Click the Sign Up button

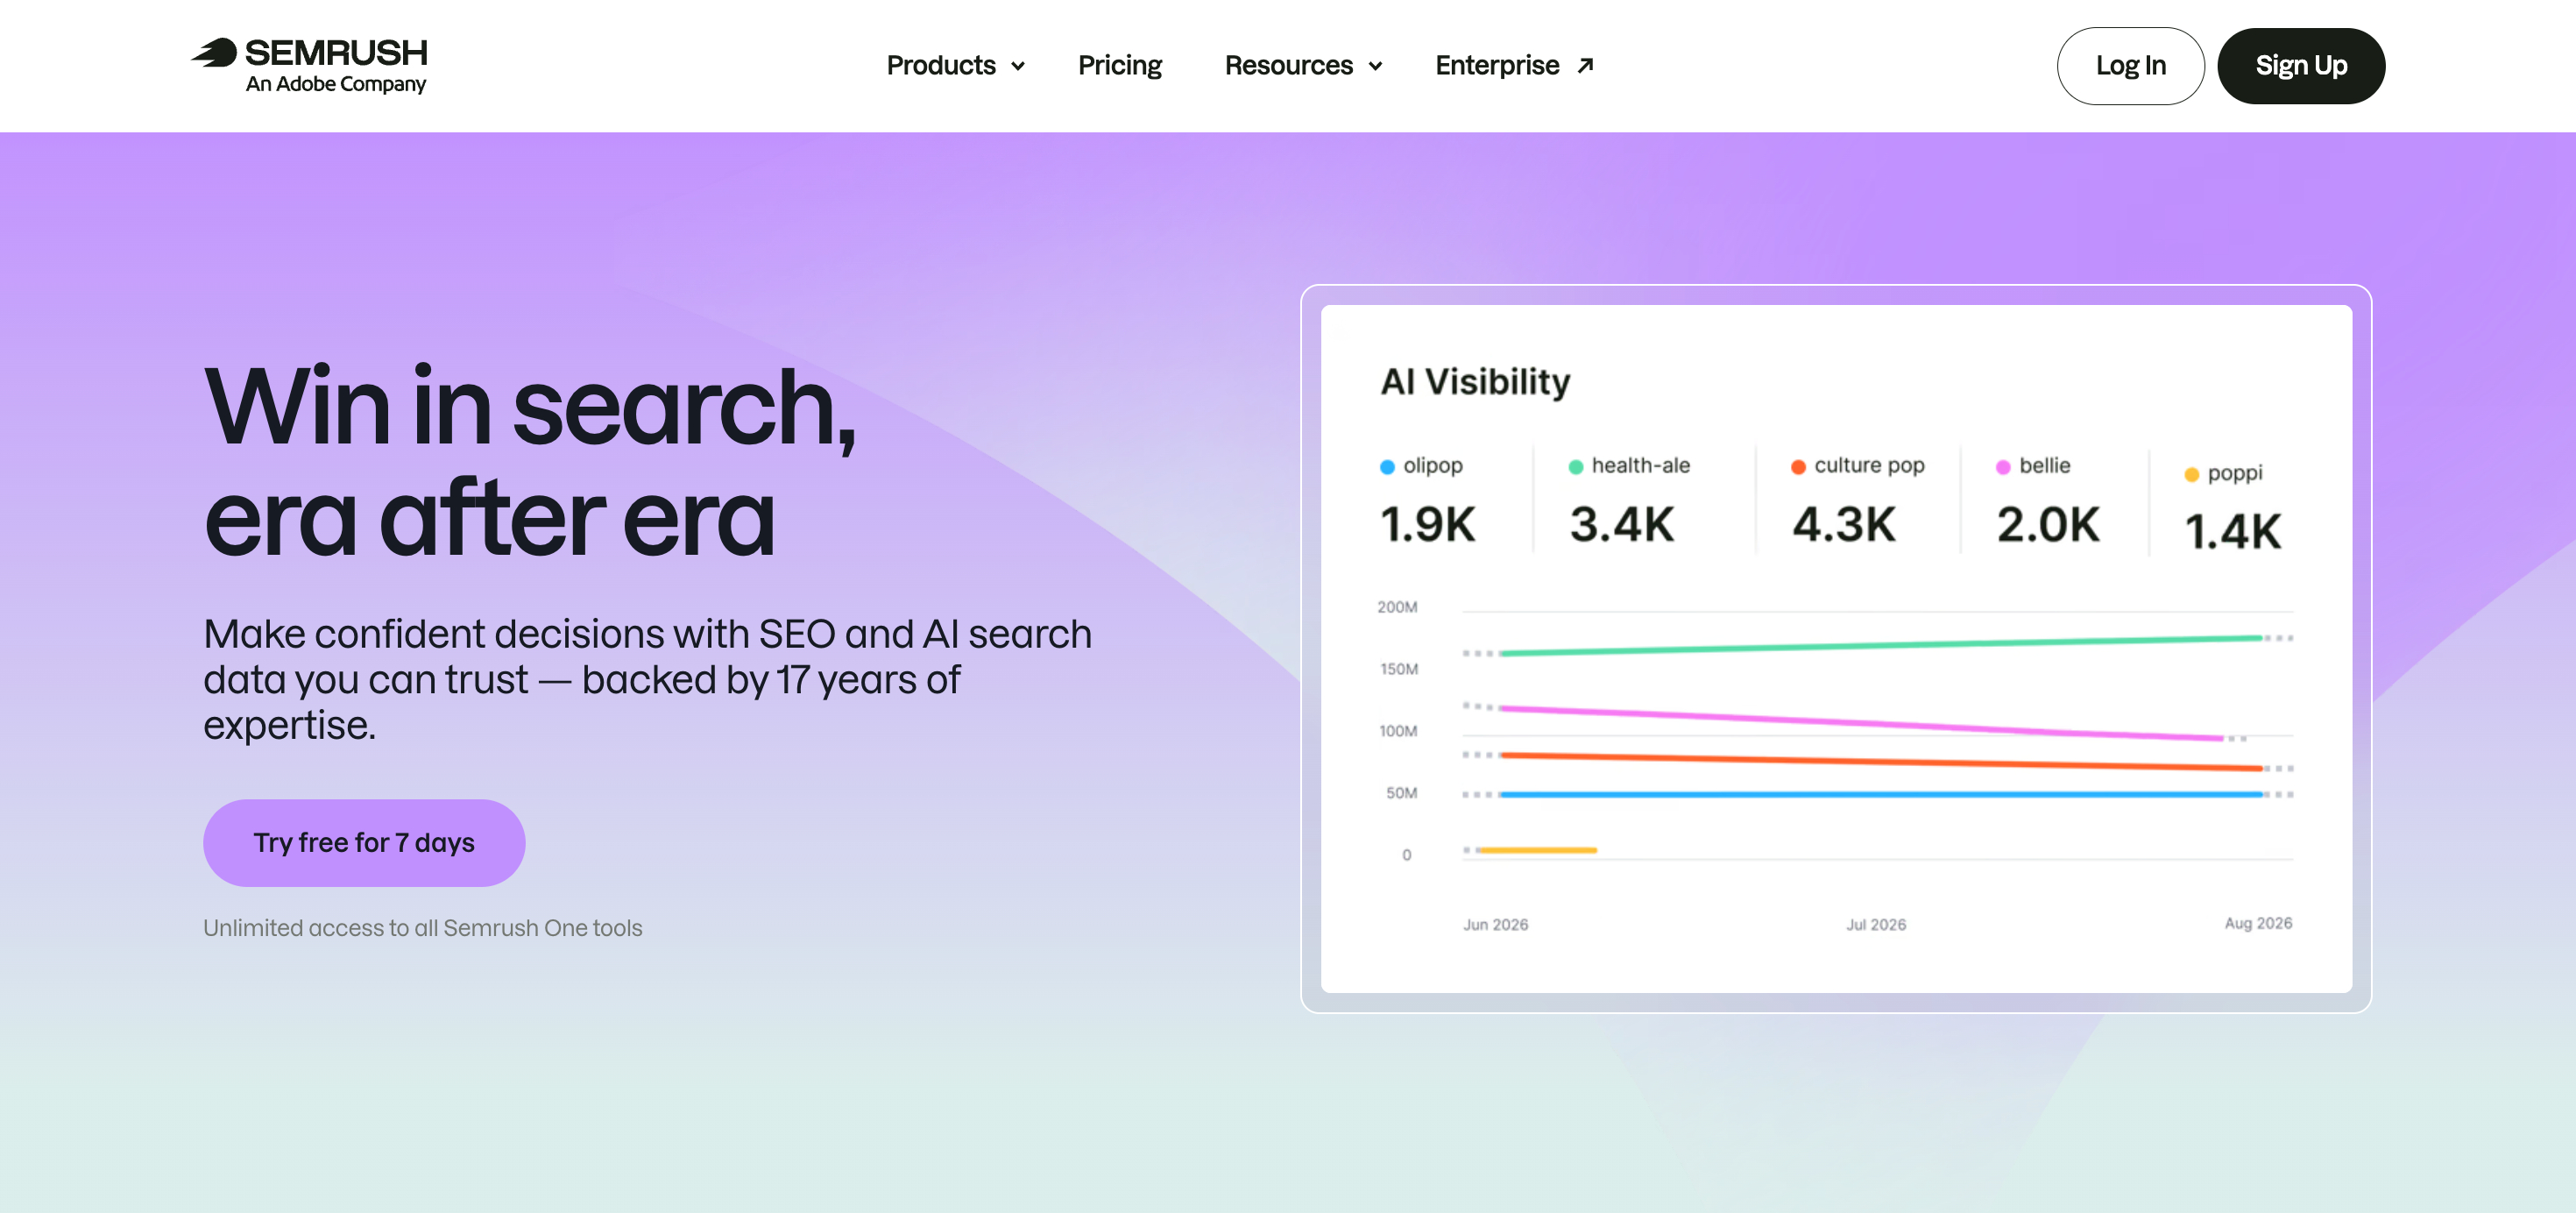tap(2301, 66)
